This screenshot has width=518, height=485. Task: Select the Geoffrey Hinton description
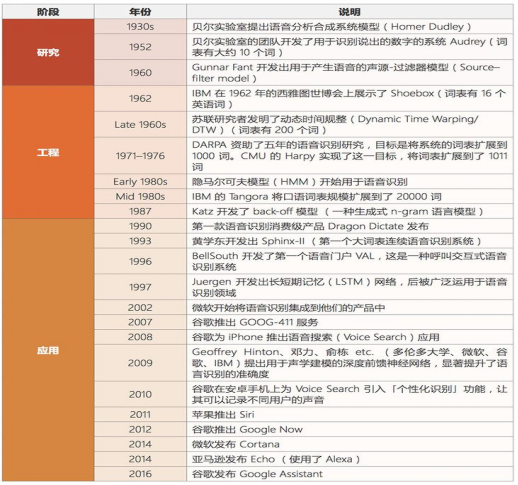pyautogui.click(x=350, y=363)
